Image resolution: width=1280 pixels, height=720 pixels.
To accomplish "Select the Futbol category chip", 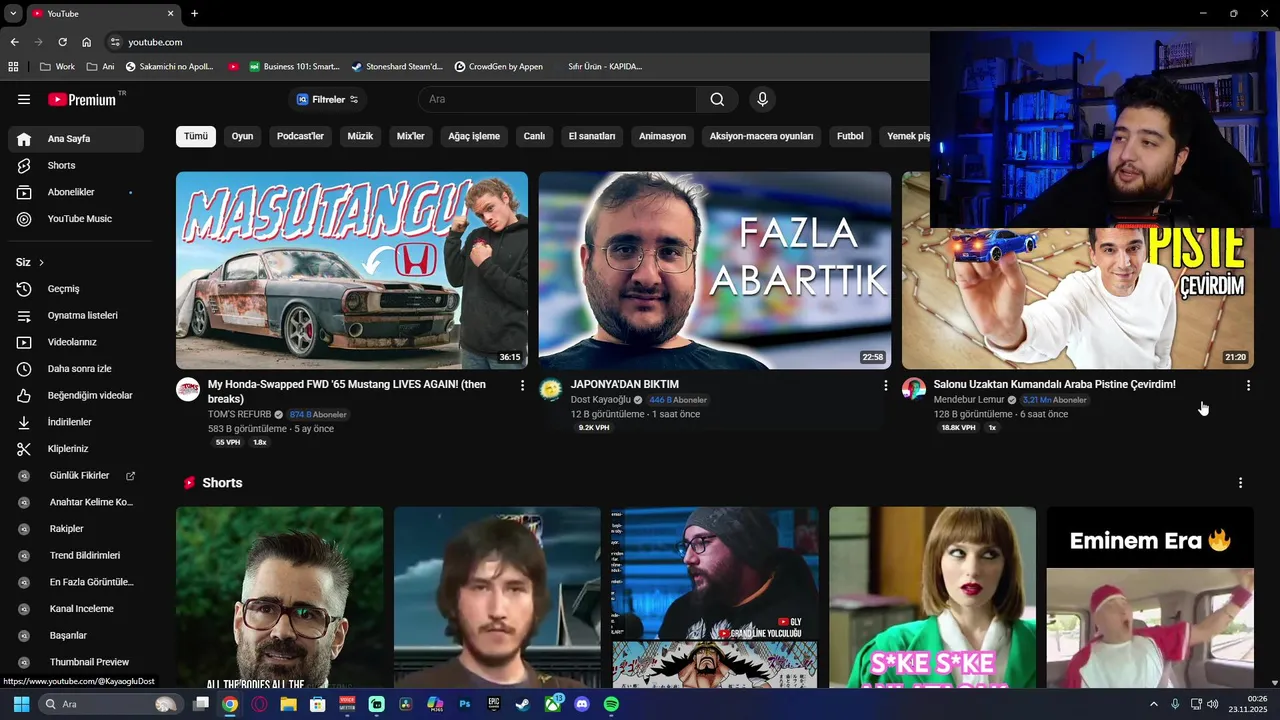I will coord(850,136).
